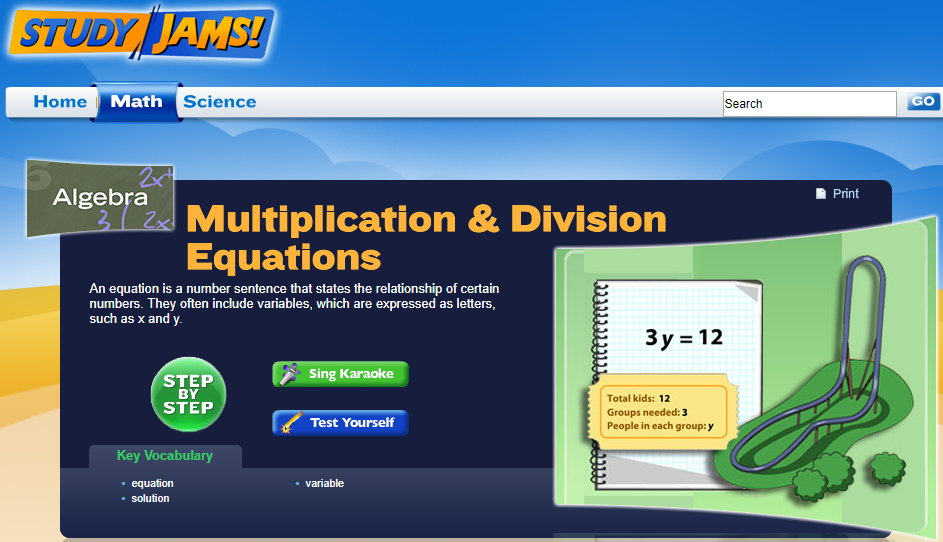Launch Sing Karaoke

pos(340,374)
